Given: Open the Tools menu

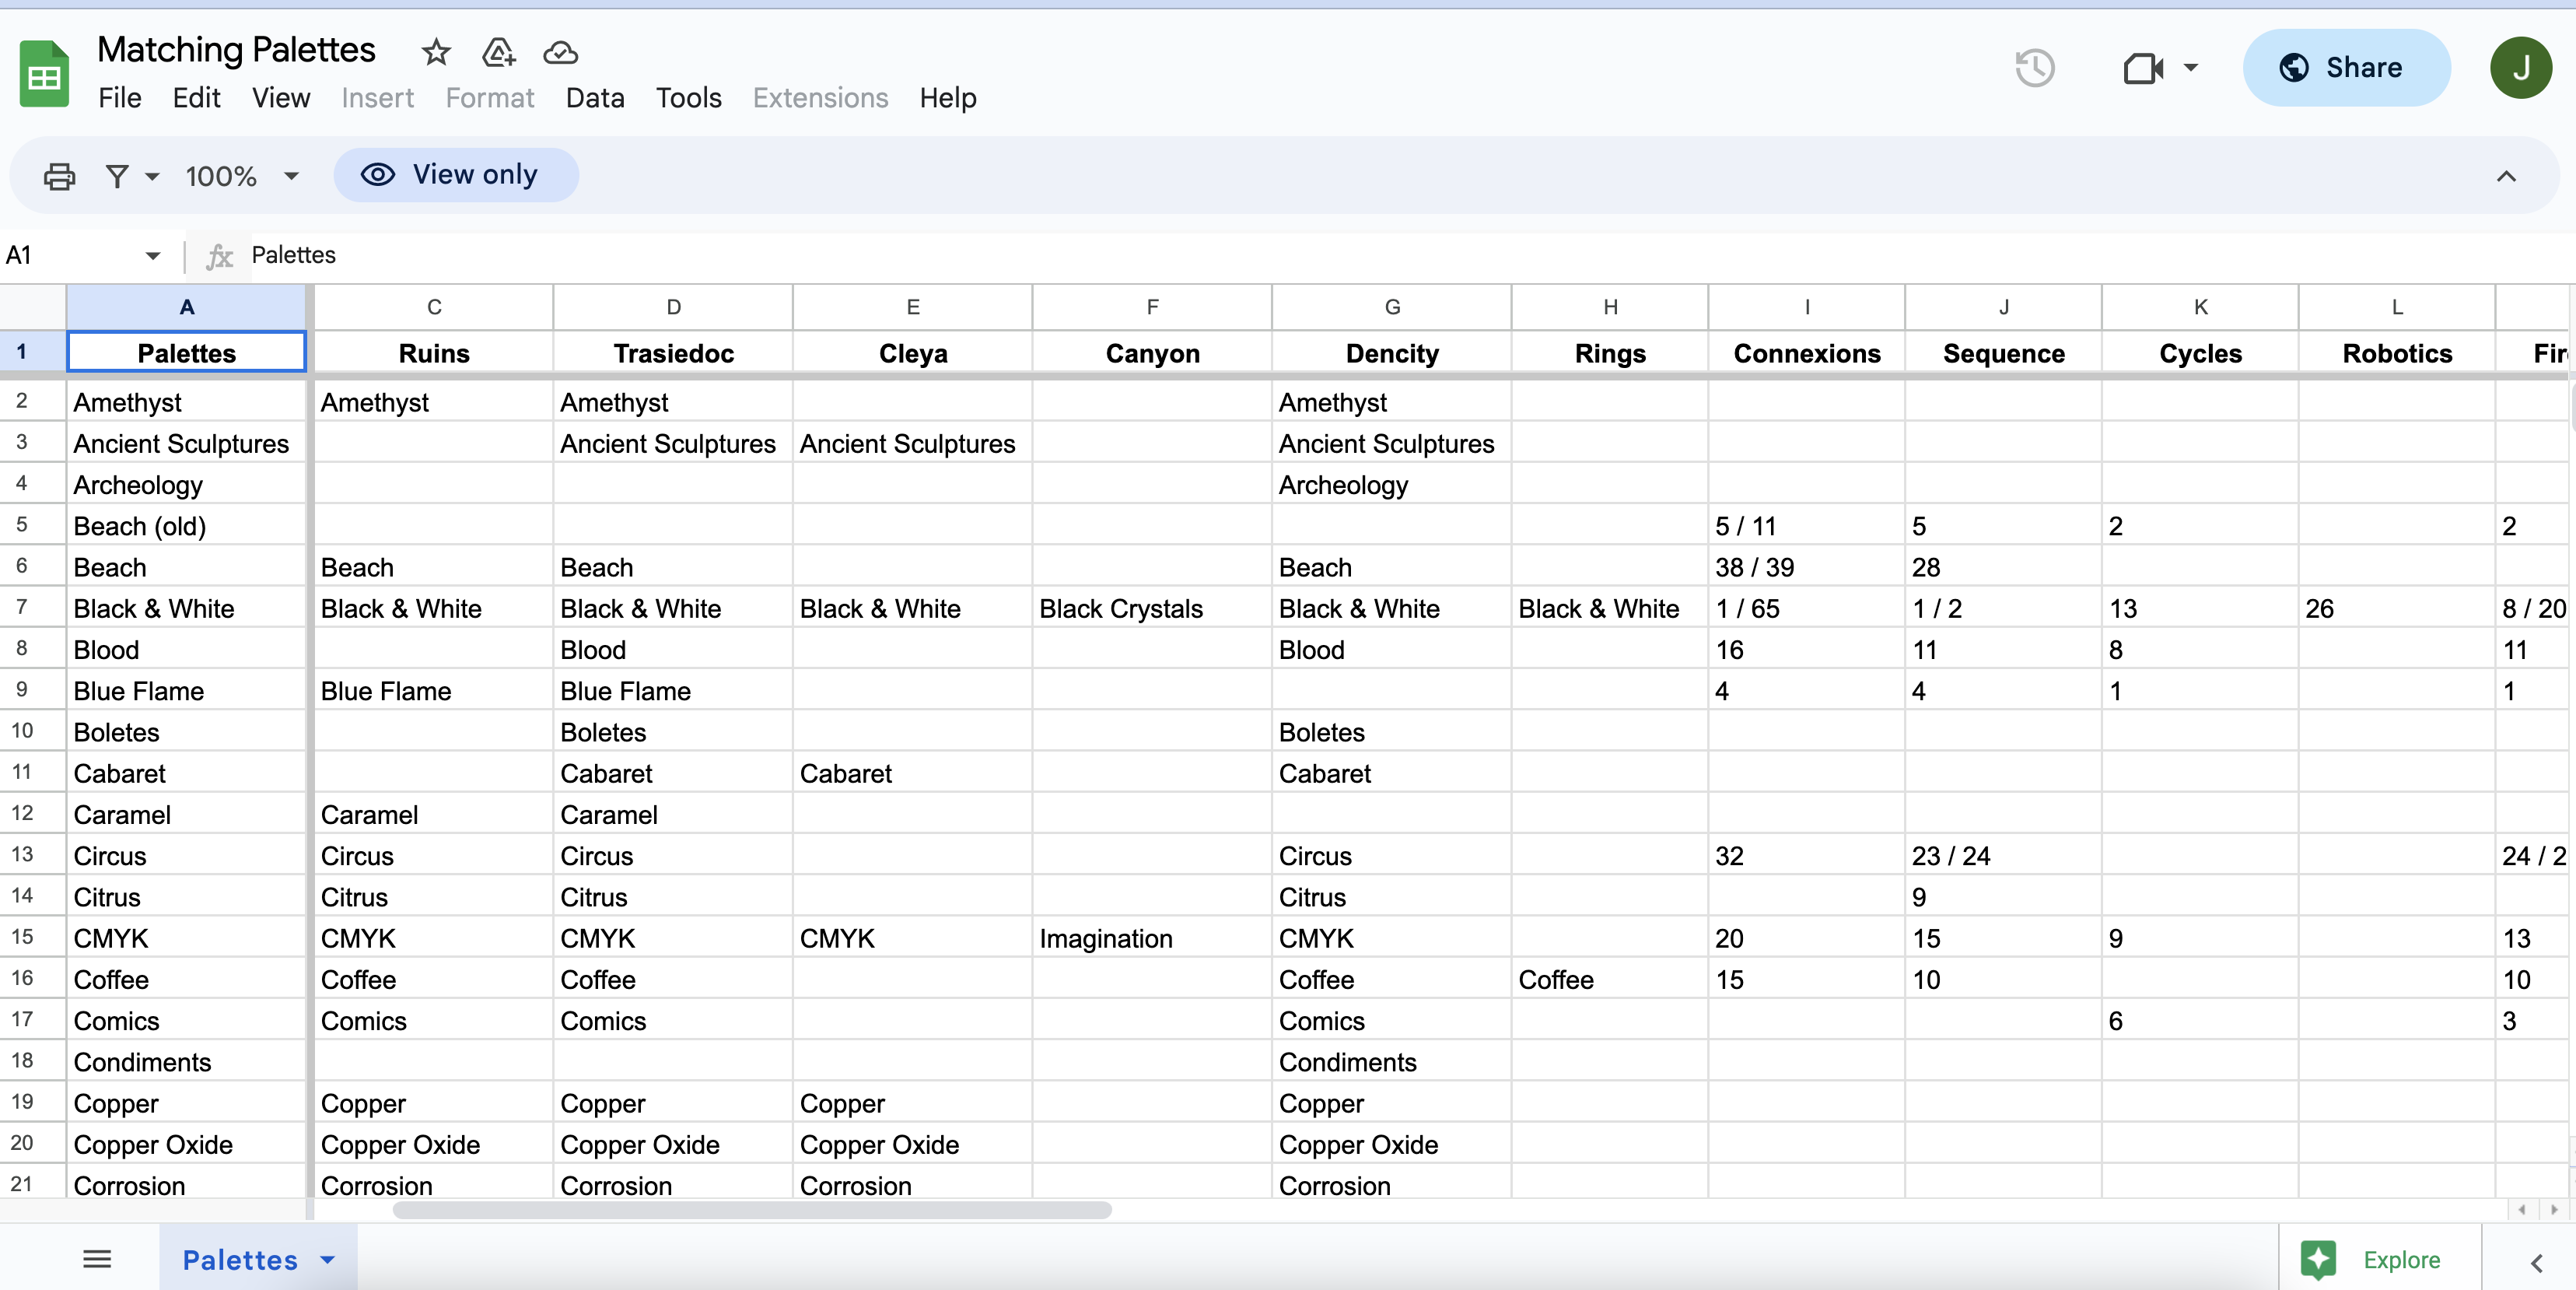Looking at the screenshot, I should tap(688, 98).
